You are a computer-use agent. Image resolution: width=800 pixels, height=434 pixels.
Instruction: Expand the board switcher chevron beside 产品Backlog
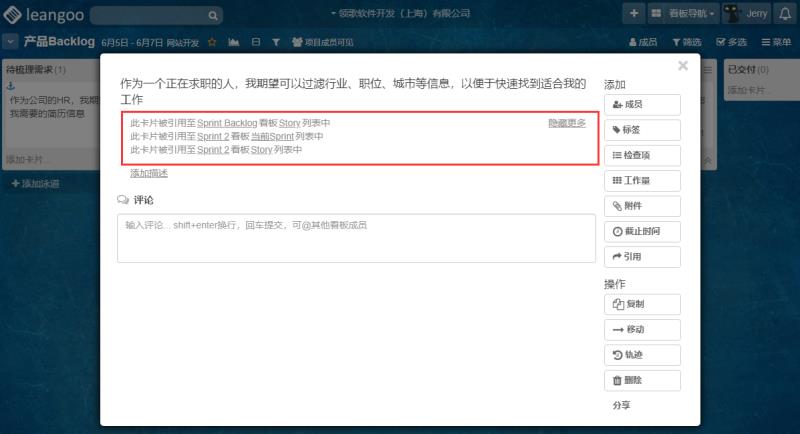(x=10, y=42)
